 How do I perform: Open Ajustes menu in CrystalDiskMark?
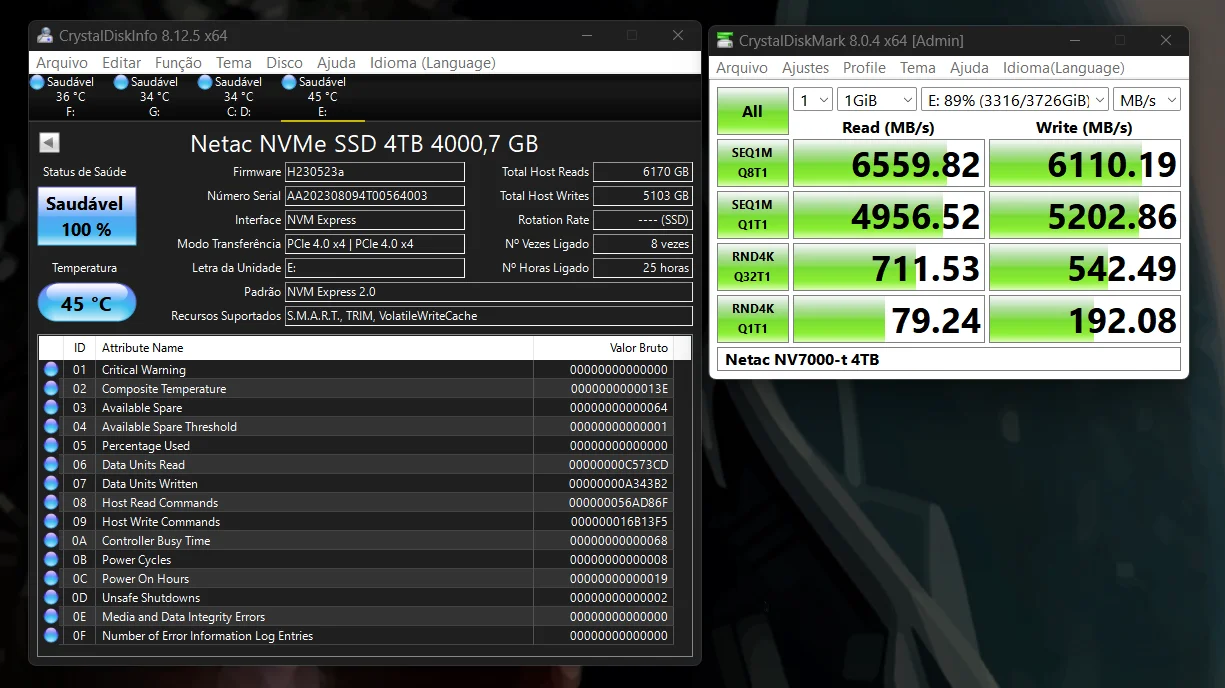[x=805, y=68]
